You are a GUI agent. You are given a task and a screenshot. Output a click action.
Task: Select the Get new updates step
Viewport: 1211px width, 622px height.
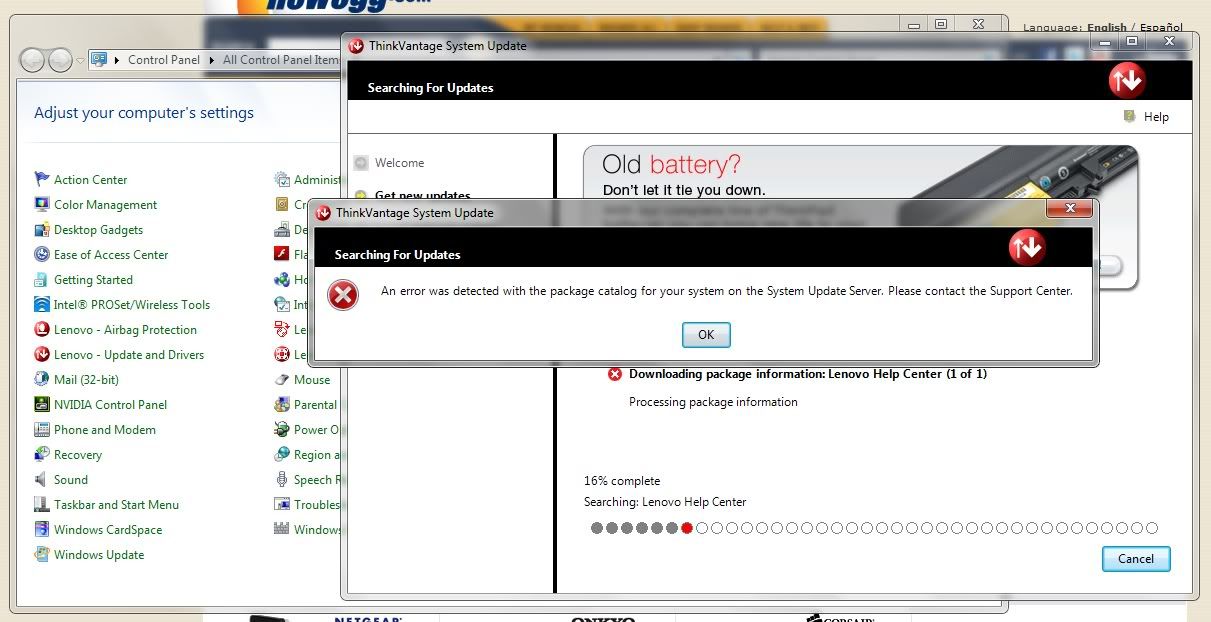point(422,196)
